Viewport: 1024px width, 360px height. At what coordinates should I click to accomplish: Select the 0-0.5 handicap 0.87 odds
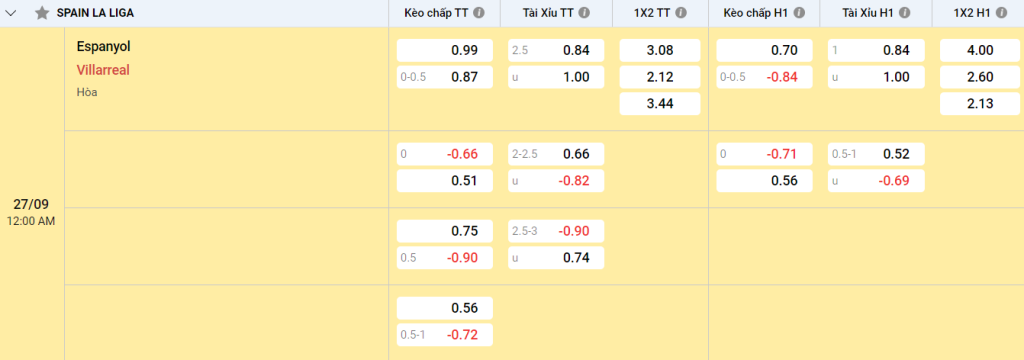pyautogui.click(x=445, y=77)
